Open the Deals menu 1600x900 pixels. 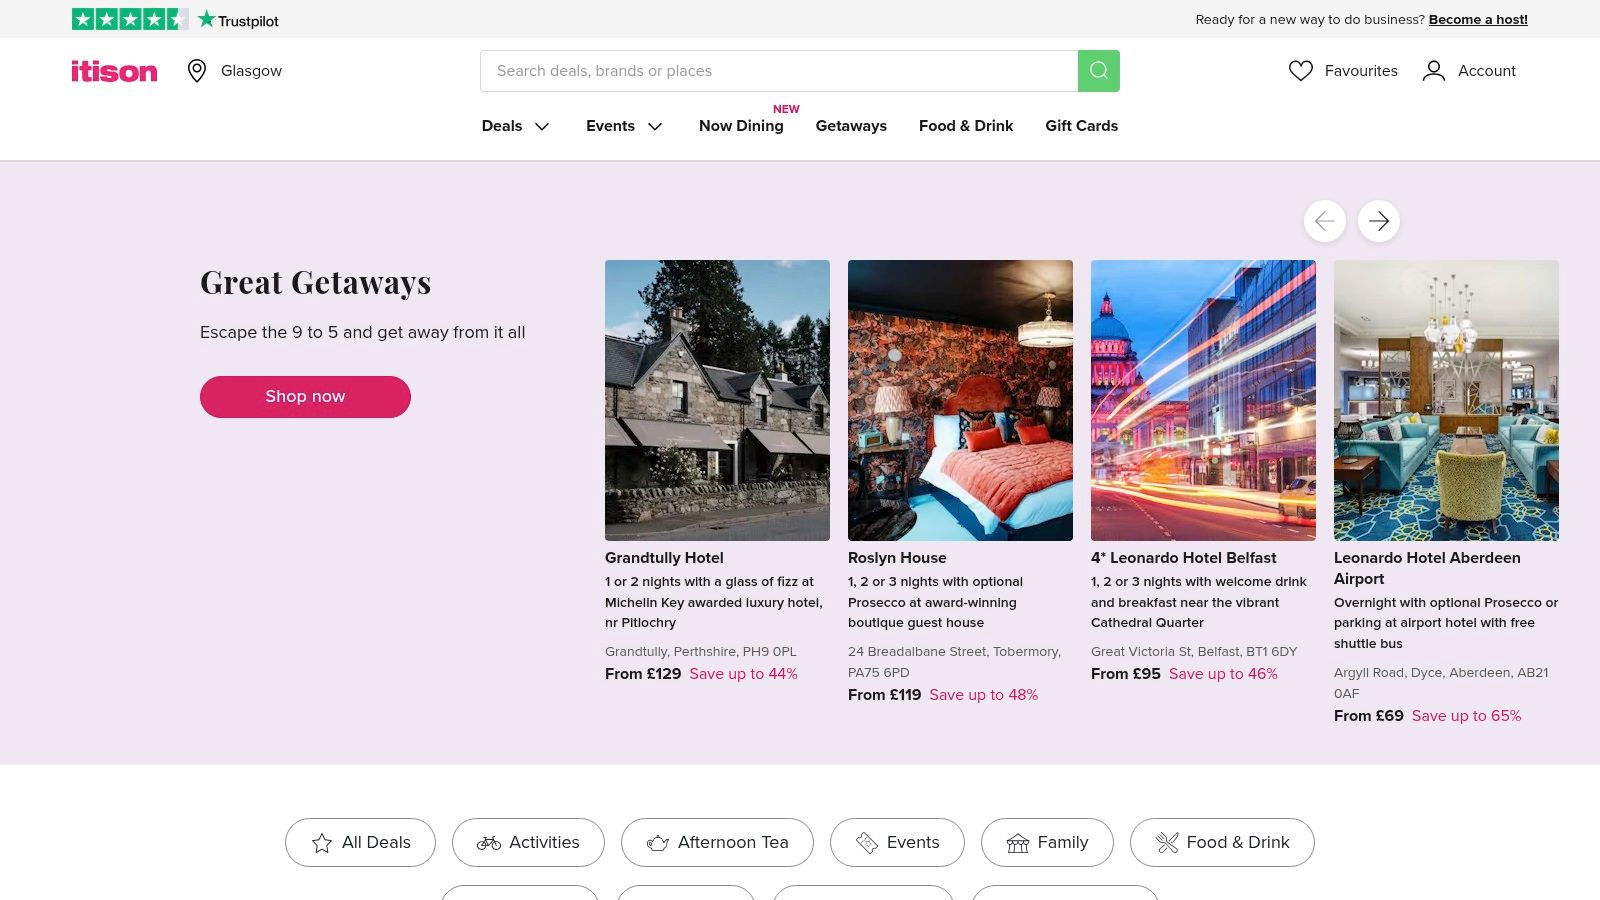coord(502,126)
